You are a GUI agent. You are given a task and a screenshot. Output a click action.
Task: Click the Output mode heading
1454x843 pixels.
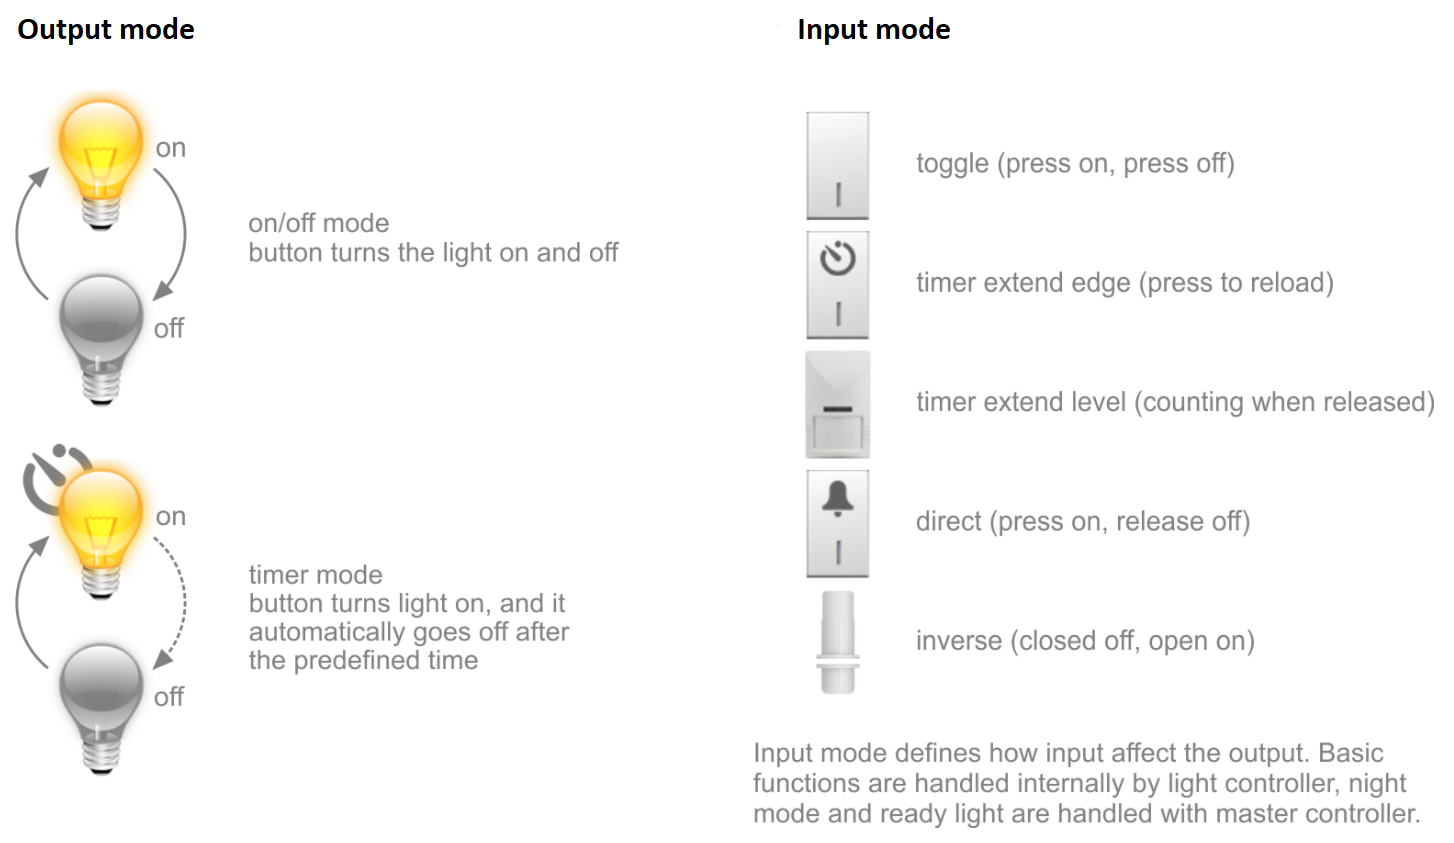click(106, 30)
